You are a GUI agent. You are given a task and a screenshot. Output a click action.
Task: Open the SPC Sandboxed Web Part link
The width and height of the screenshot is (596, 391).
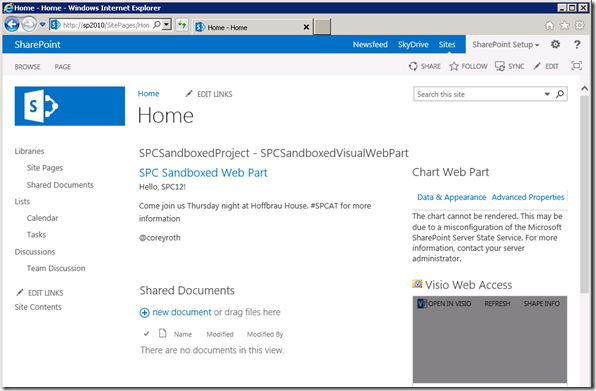203,173
